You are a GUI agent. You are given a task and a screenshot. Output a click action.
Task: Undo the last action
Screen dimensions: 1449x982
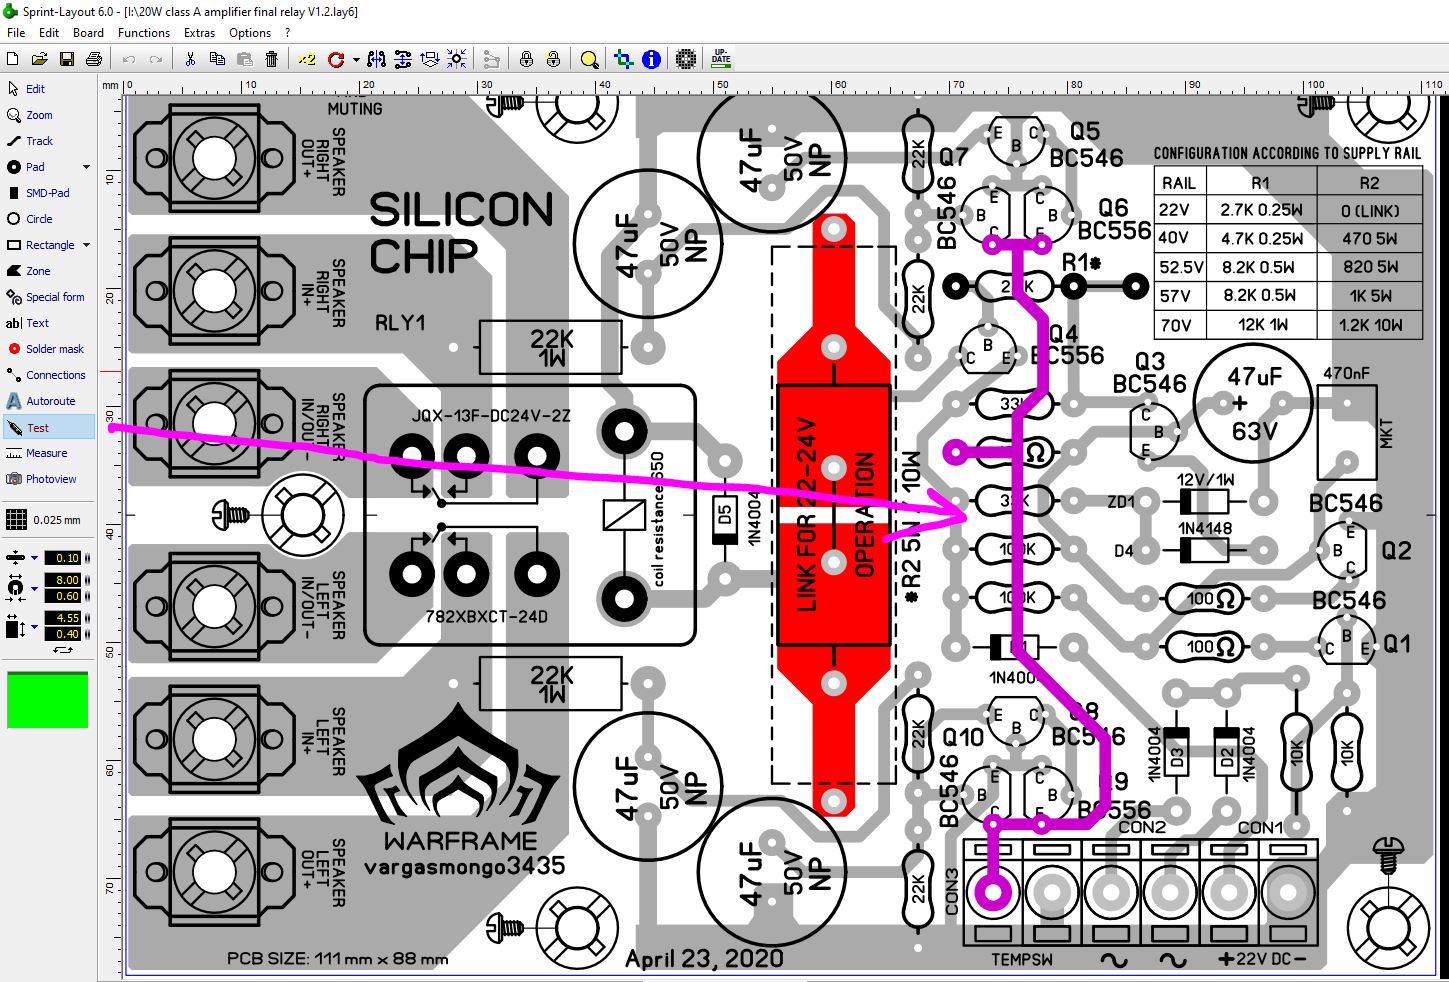[129, 59]
